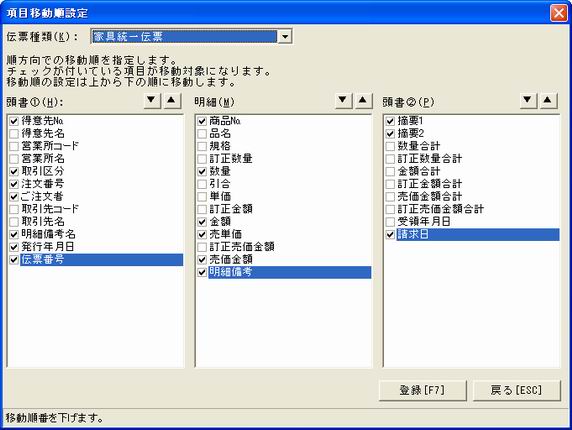Click the 登録[F7] button
Image resolution: width=572 pixels, height=430 pixels.
tap(423, 391)
